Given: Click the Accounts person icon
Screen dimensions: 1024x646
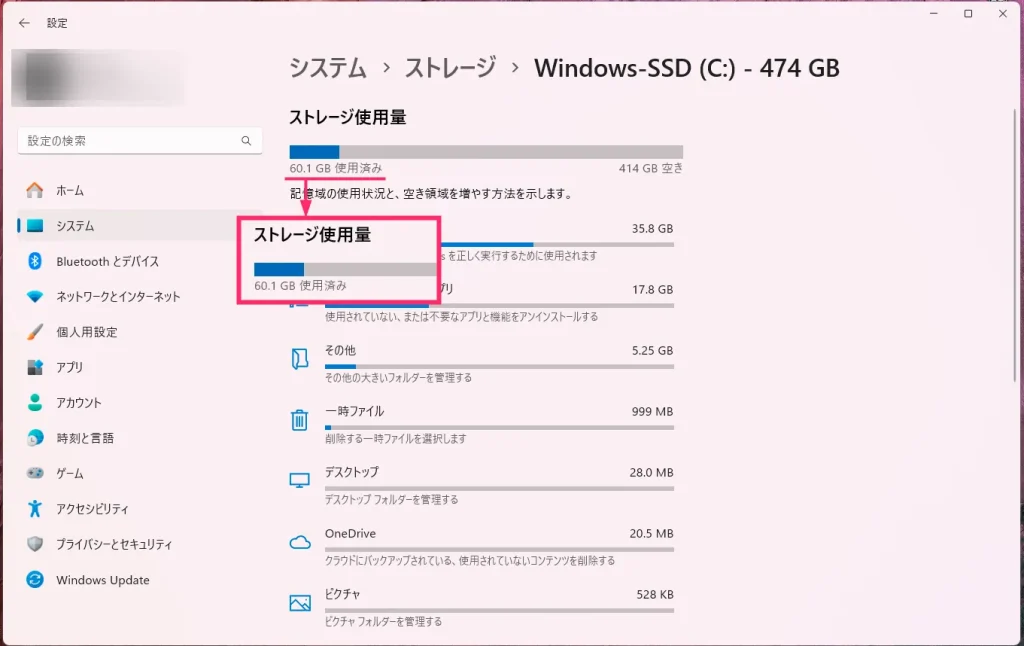Looking at the screenshot, I should click(x=35, y=402).
